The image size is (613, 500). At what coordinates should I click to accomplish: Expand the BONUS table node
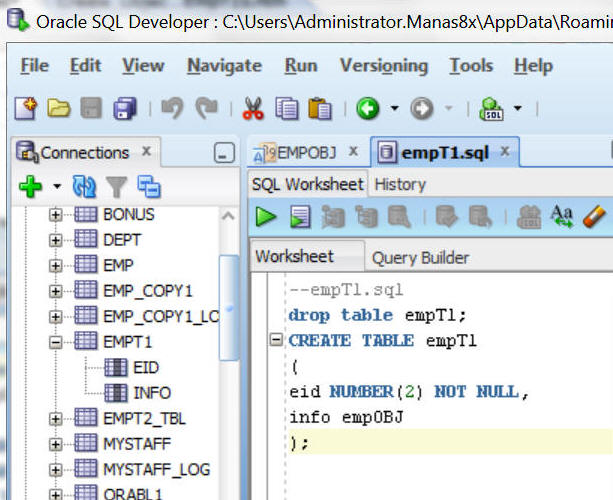(x=56, y=215)
